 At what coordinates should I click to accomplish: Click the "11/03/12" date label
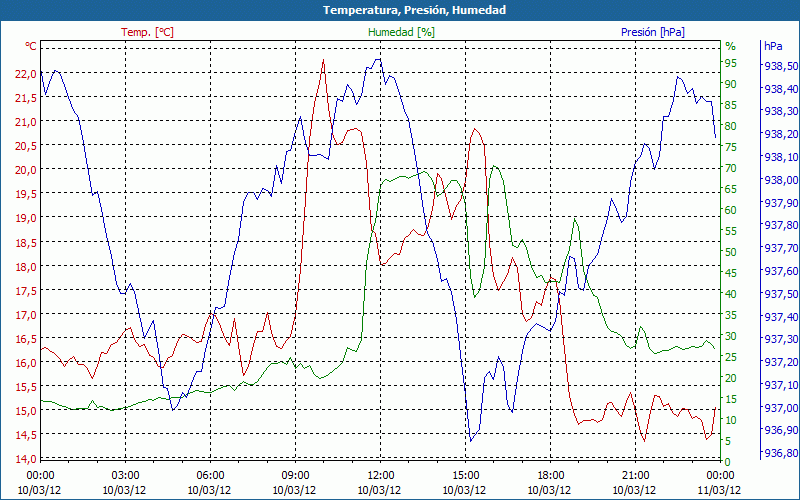point(719,490)
